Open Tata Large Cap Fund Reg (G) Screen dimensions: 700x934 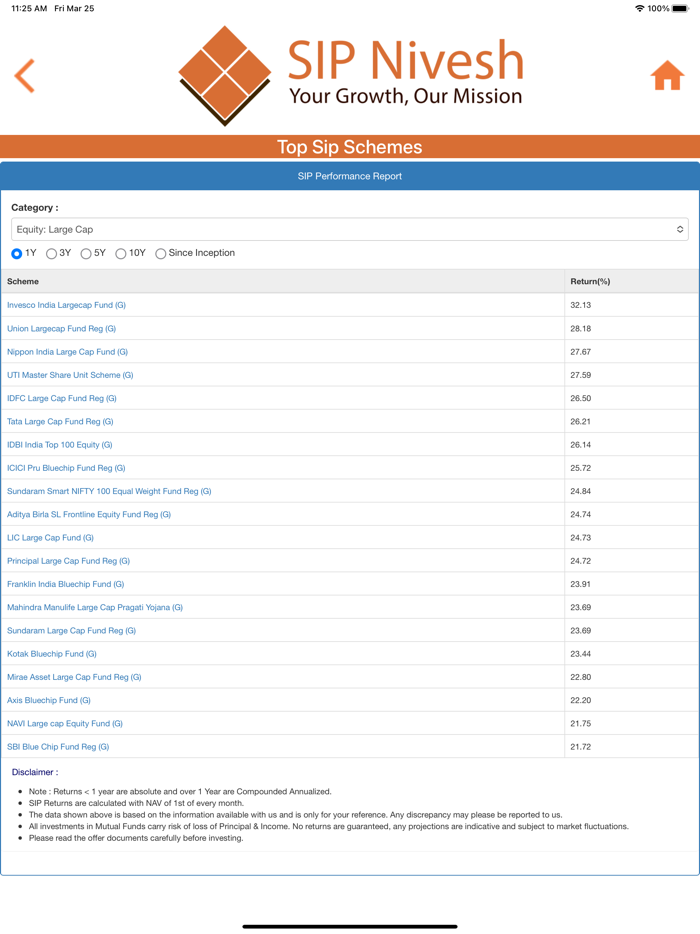click(x=60, y=421)
